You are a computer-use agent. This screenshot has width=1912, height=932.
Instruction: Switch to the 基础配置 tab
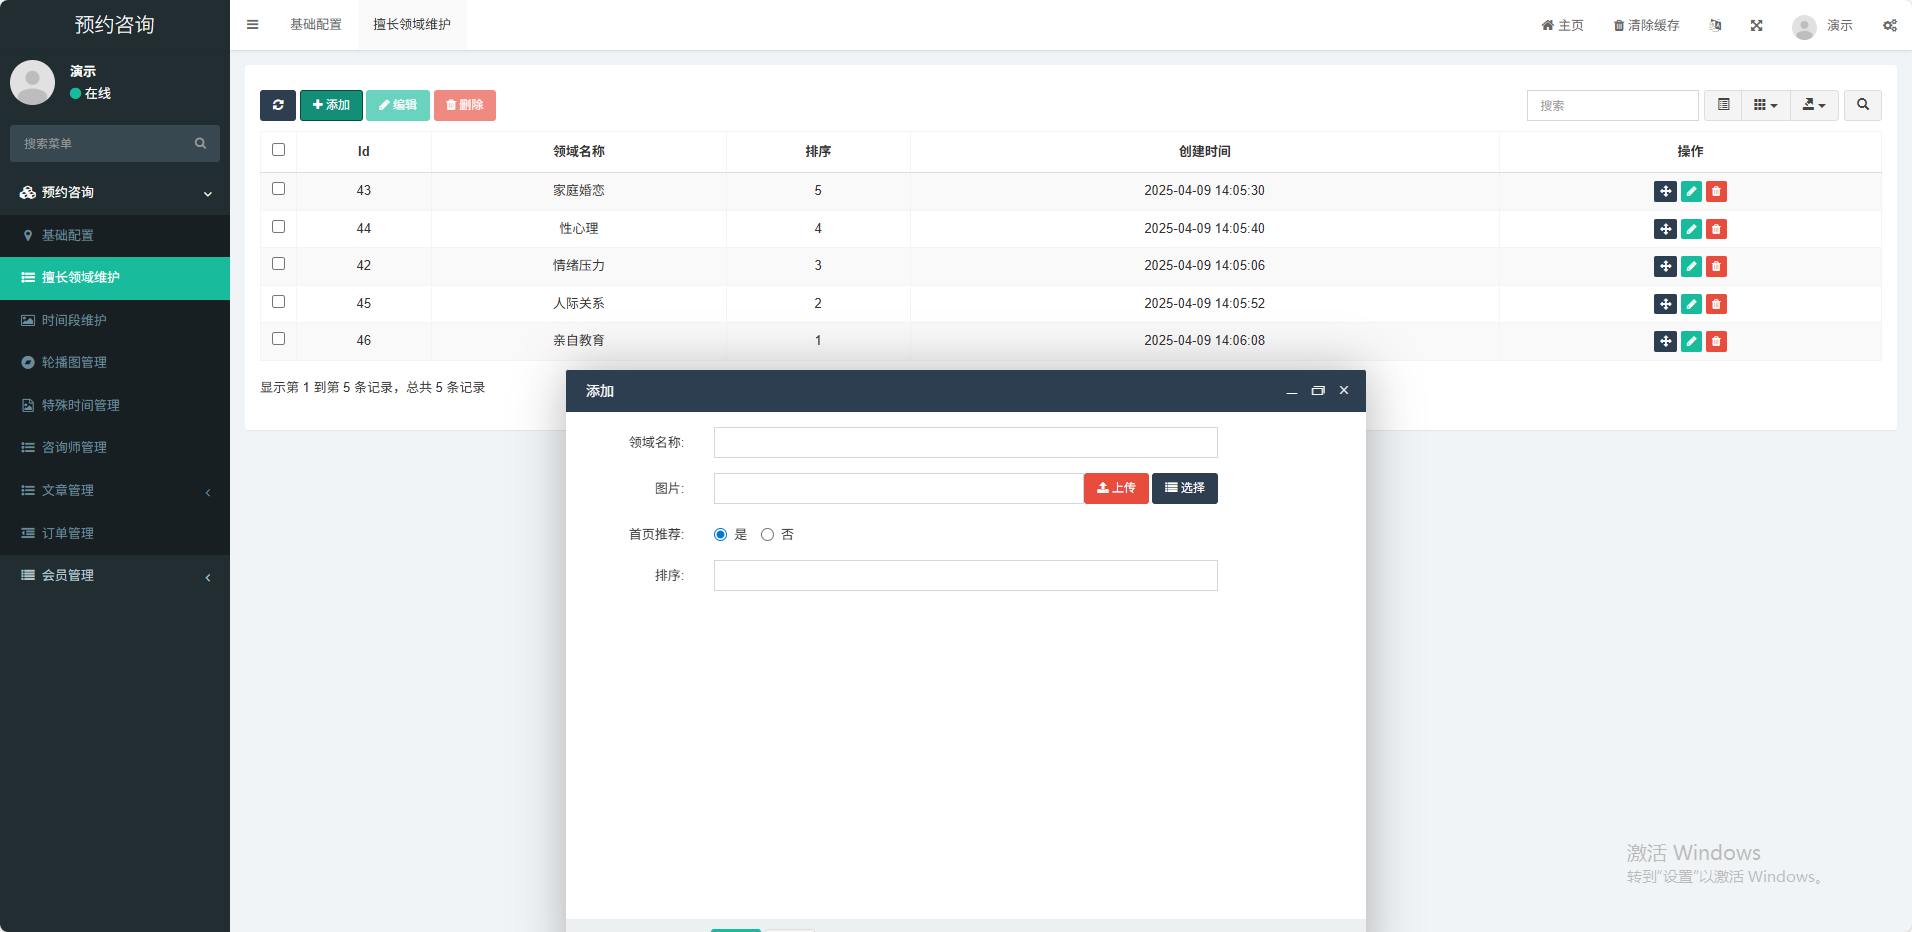(x=316, y=25)
